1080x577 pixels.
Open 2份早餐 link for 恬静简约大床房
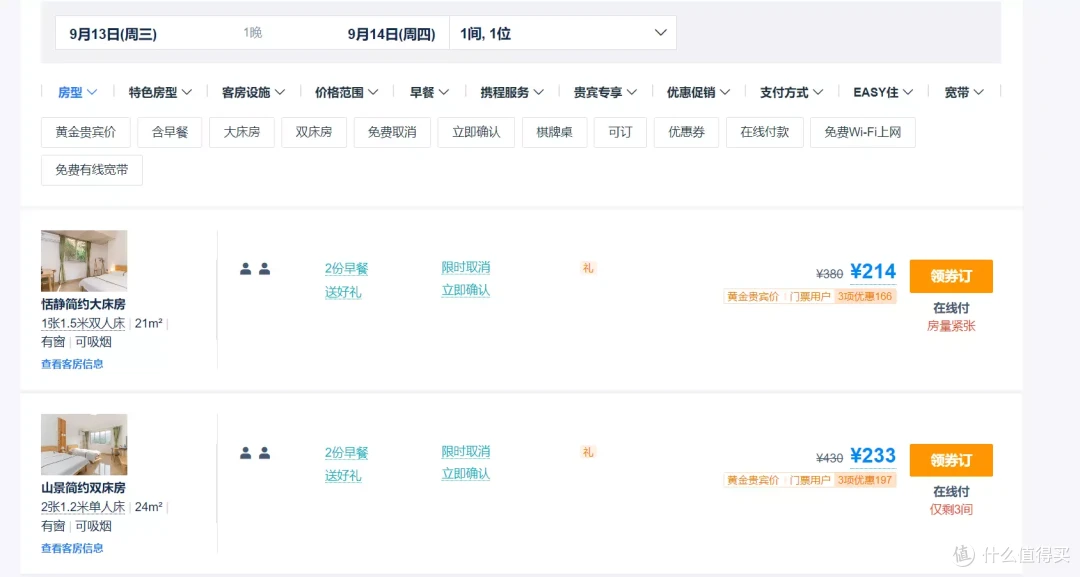tap(346, 269)
